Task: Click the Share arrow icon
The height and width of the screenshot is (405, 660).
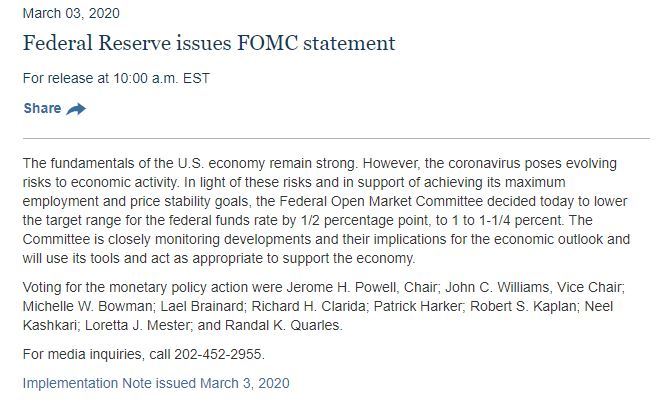Action: 76,109
